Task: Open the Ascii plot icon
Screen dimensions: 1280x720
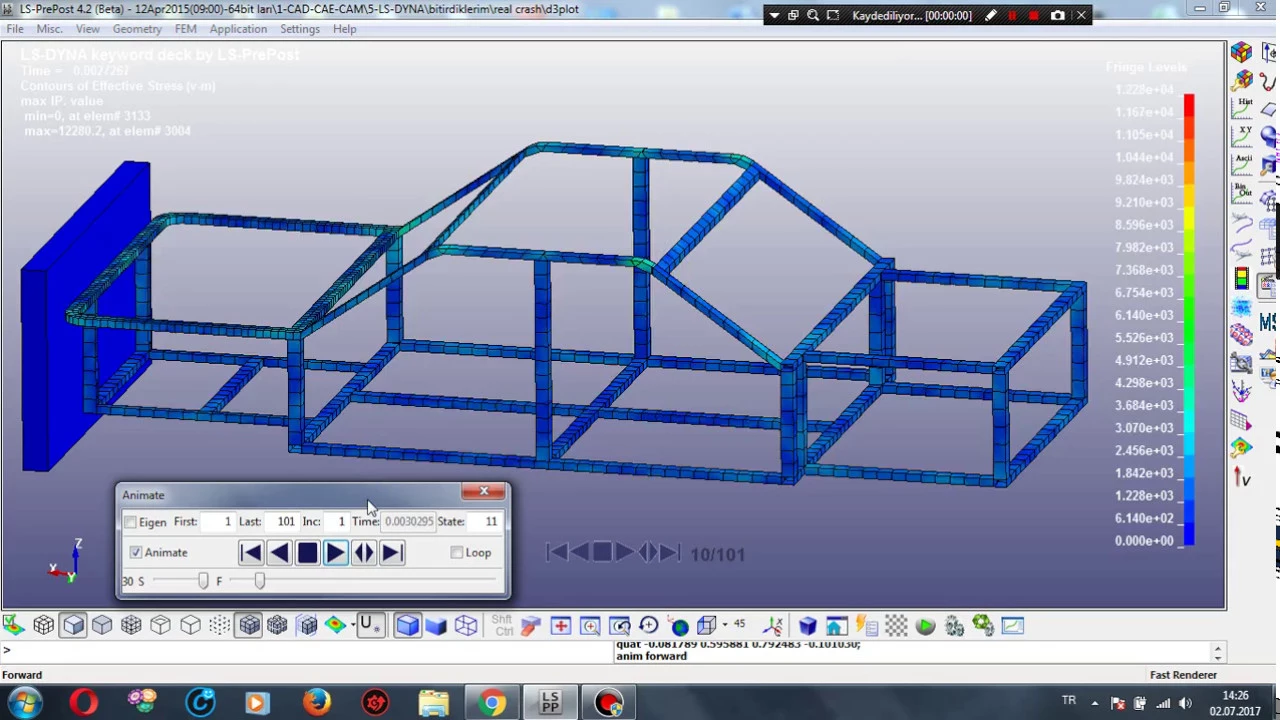Action: [x=1243, y=165]
